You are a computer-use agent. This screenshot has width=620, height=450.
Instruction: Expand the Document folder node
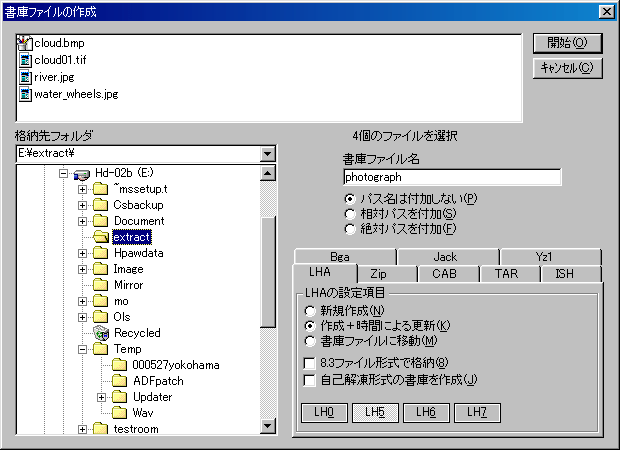coord(82,221)
